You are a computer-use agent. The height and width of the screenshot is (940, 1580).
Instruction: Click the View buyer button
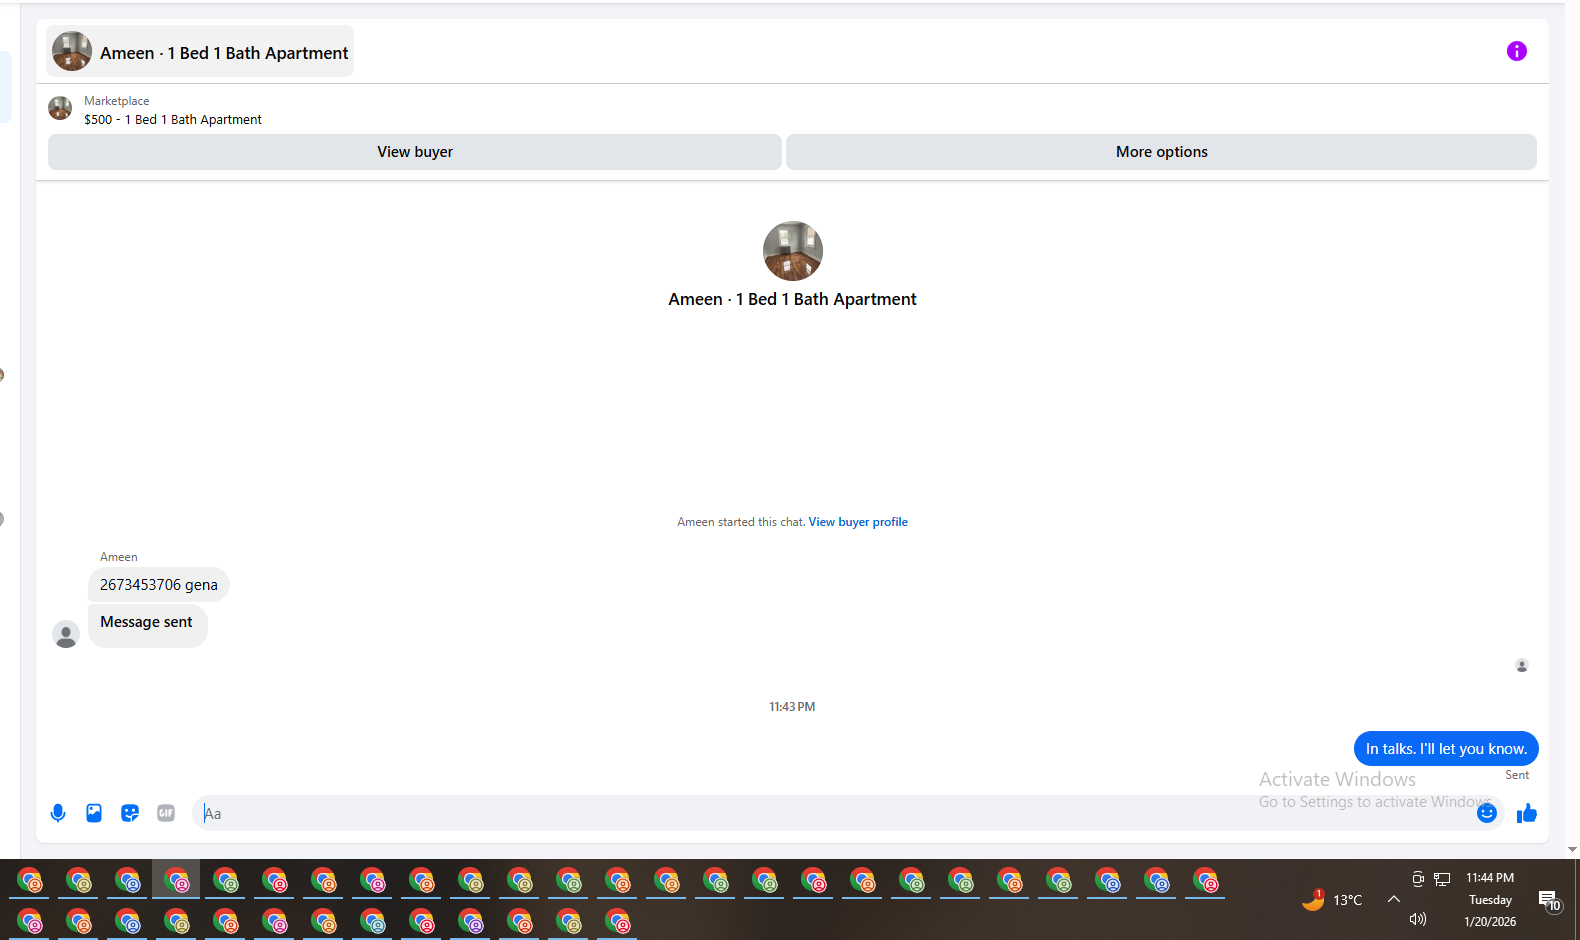coord(415,152)
